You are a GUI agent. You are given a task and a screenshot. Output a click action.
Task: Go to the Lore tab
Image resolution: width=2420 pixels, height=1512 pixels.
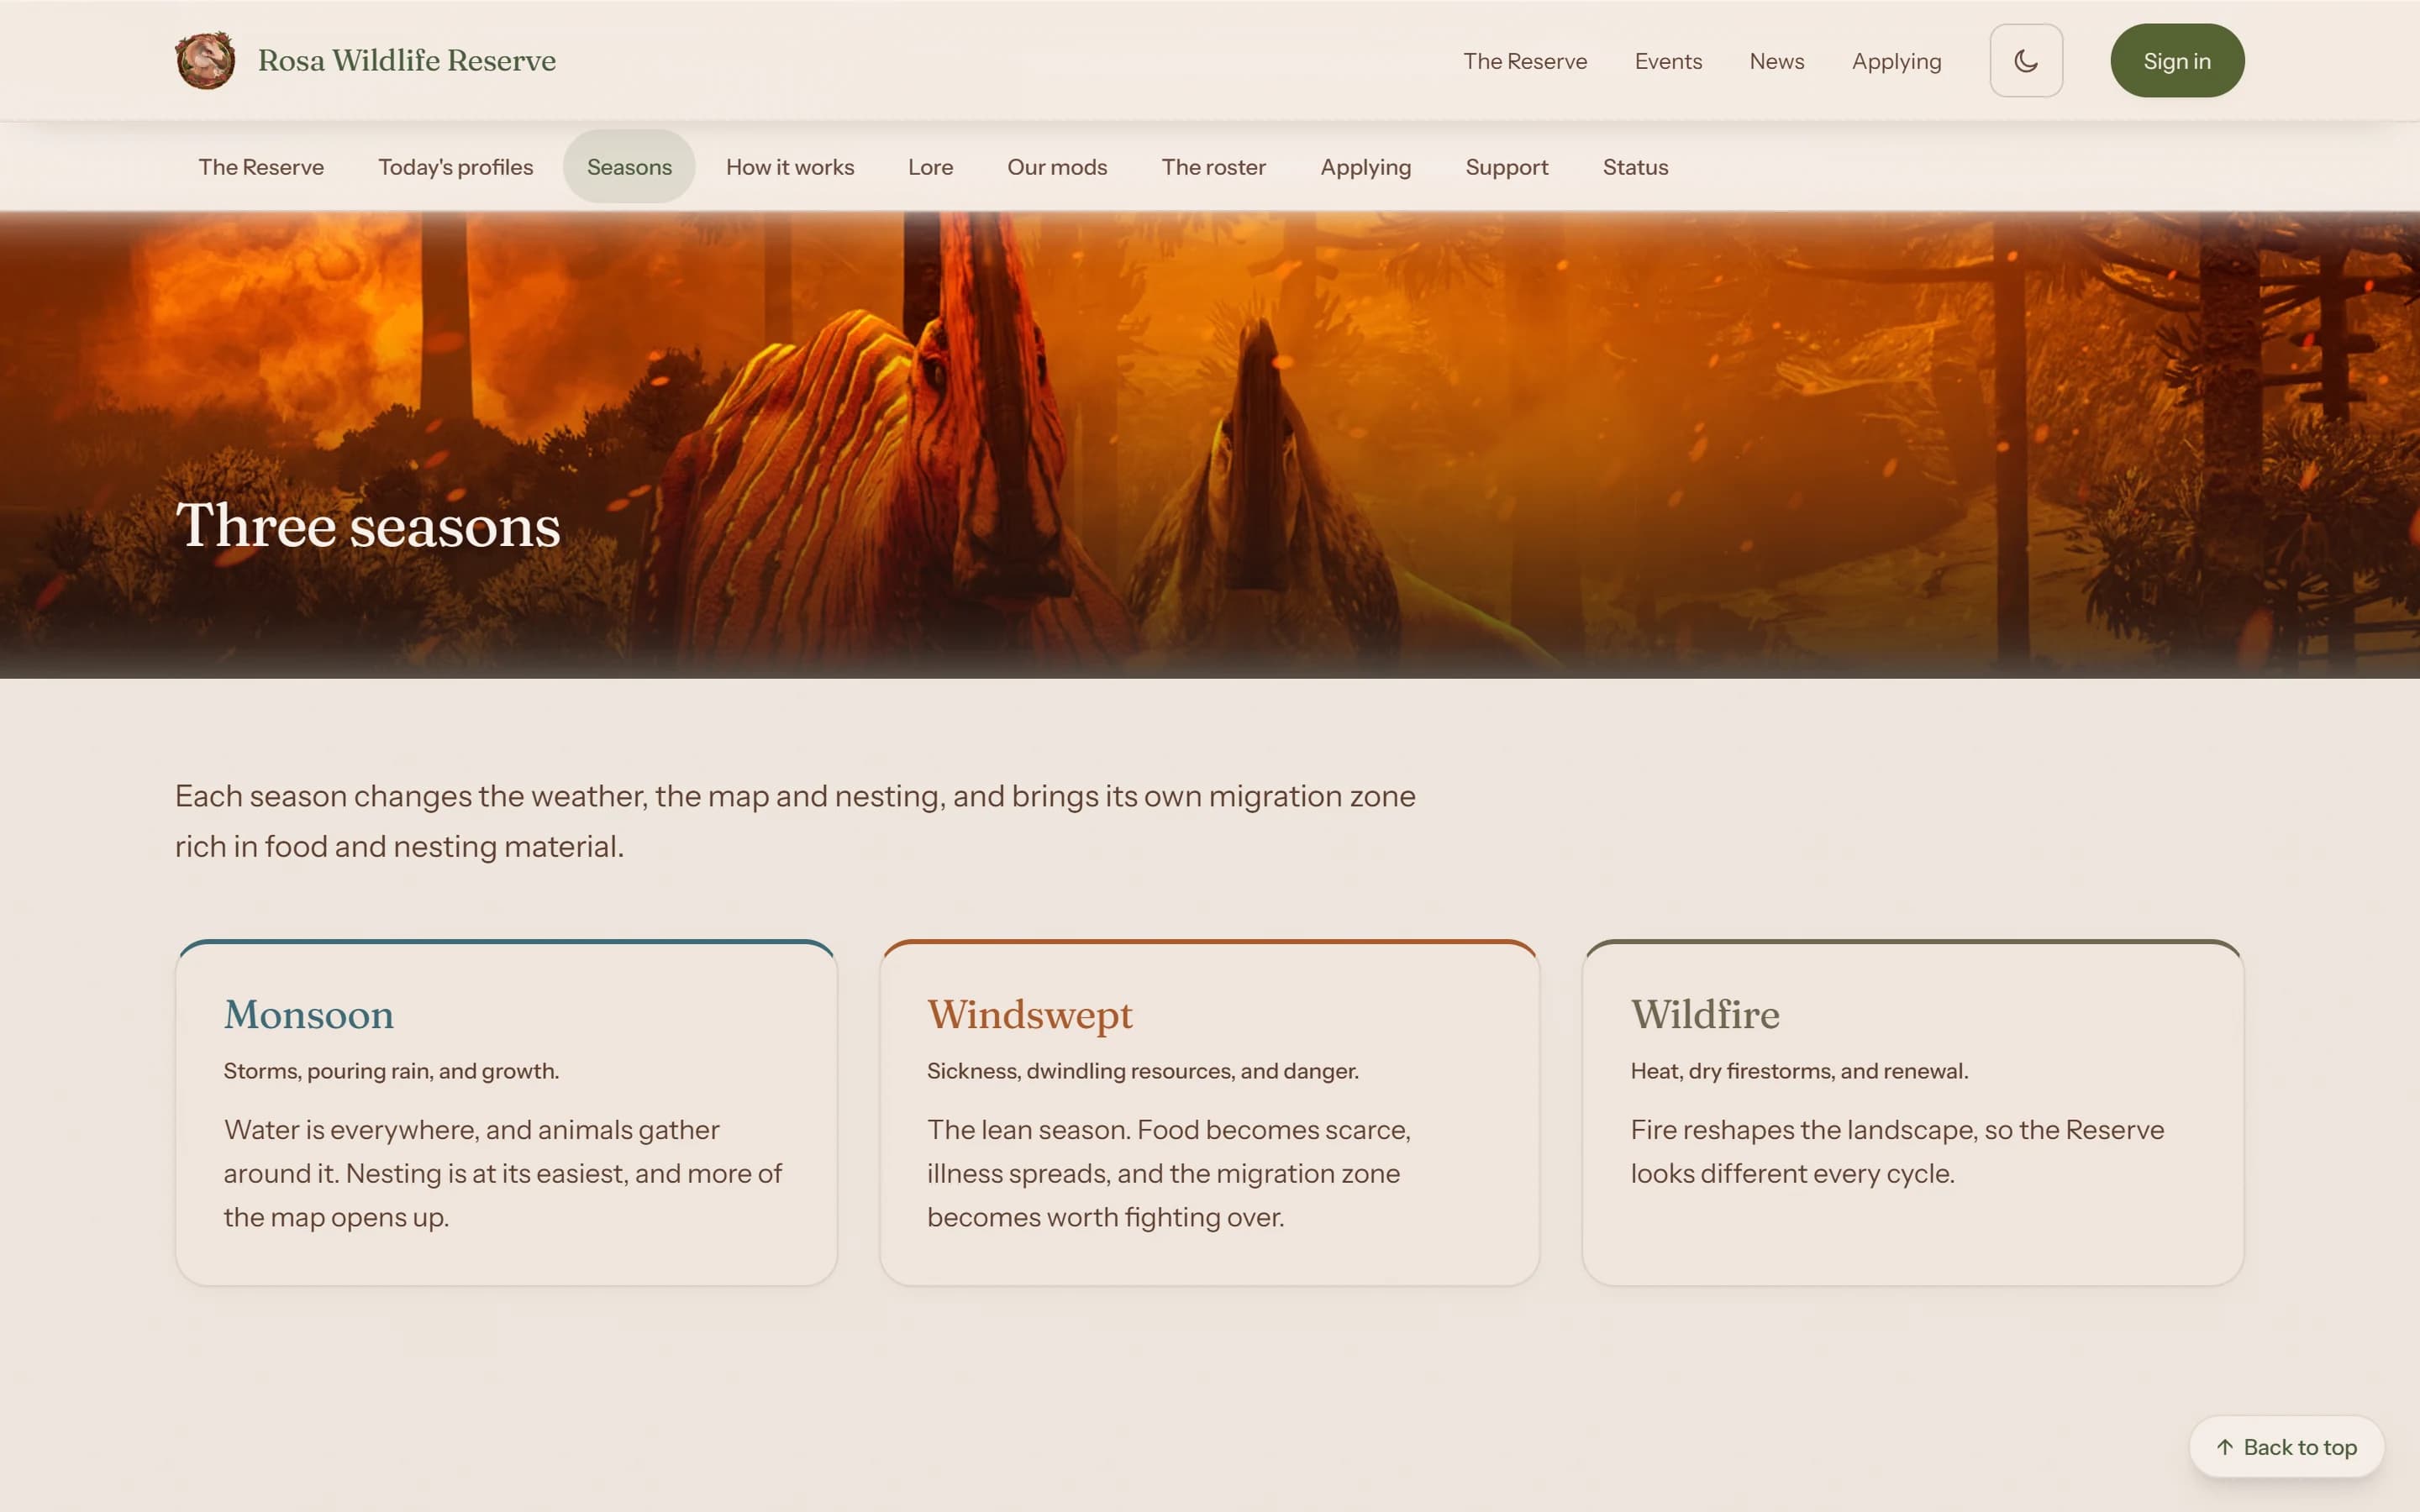pos(930,167)
